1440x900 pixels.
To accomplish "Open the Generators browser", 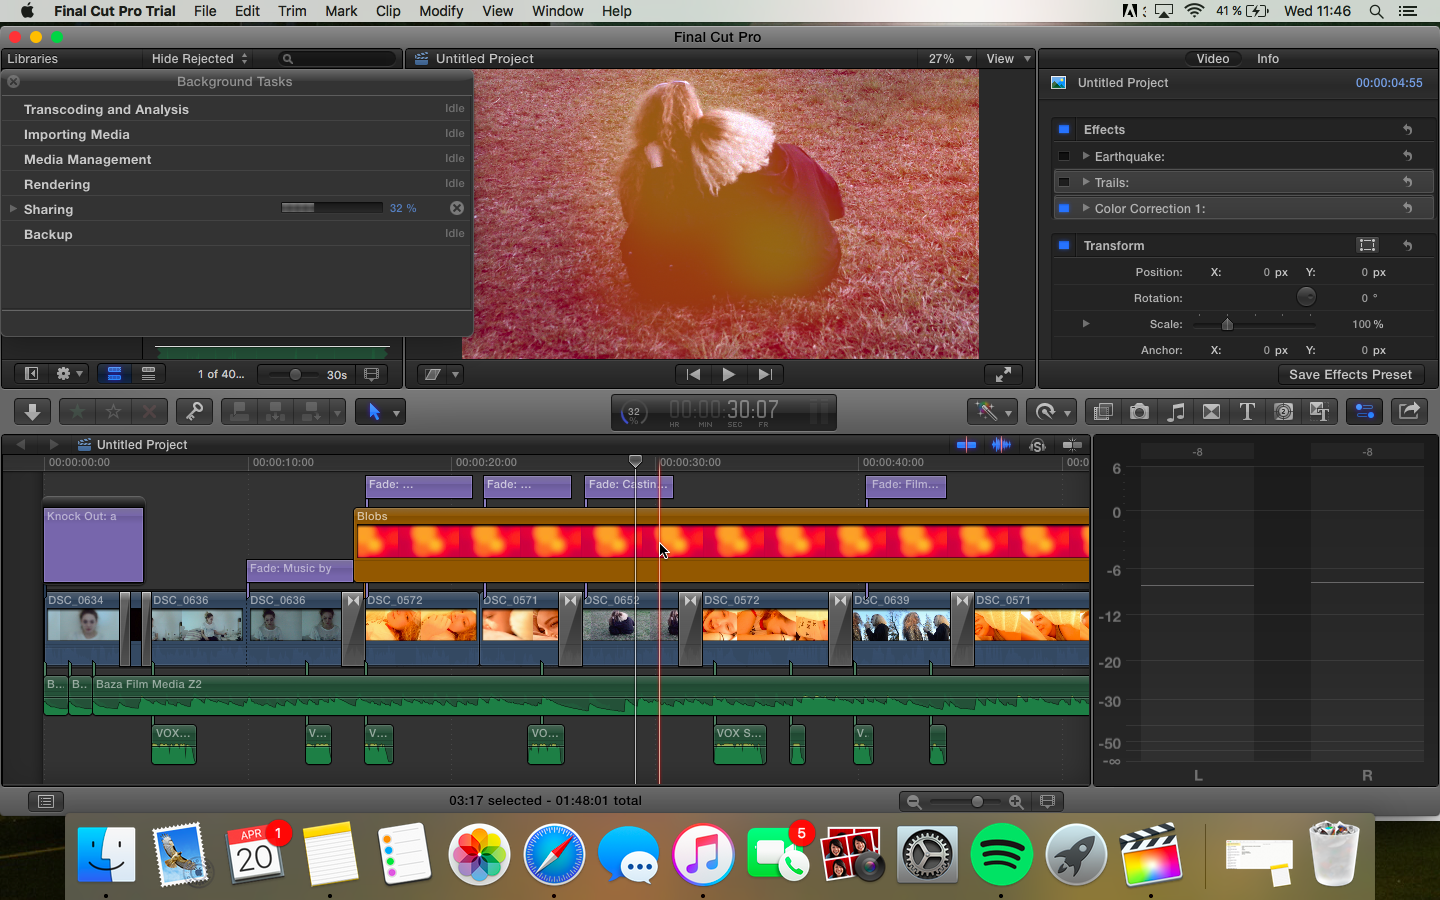I will pos(1284,412).
